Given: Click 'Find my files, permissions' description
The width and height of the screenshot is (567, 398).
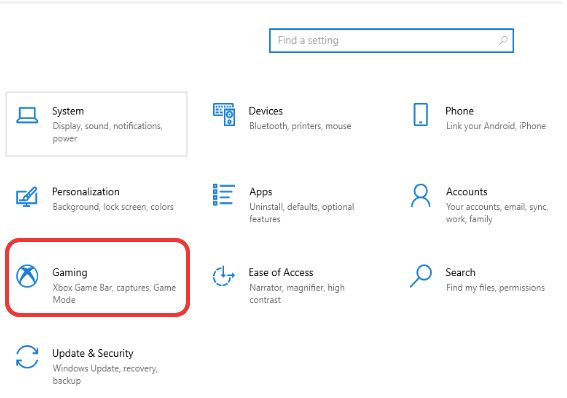Looking at the screenshot, I should [495, 288].
